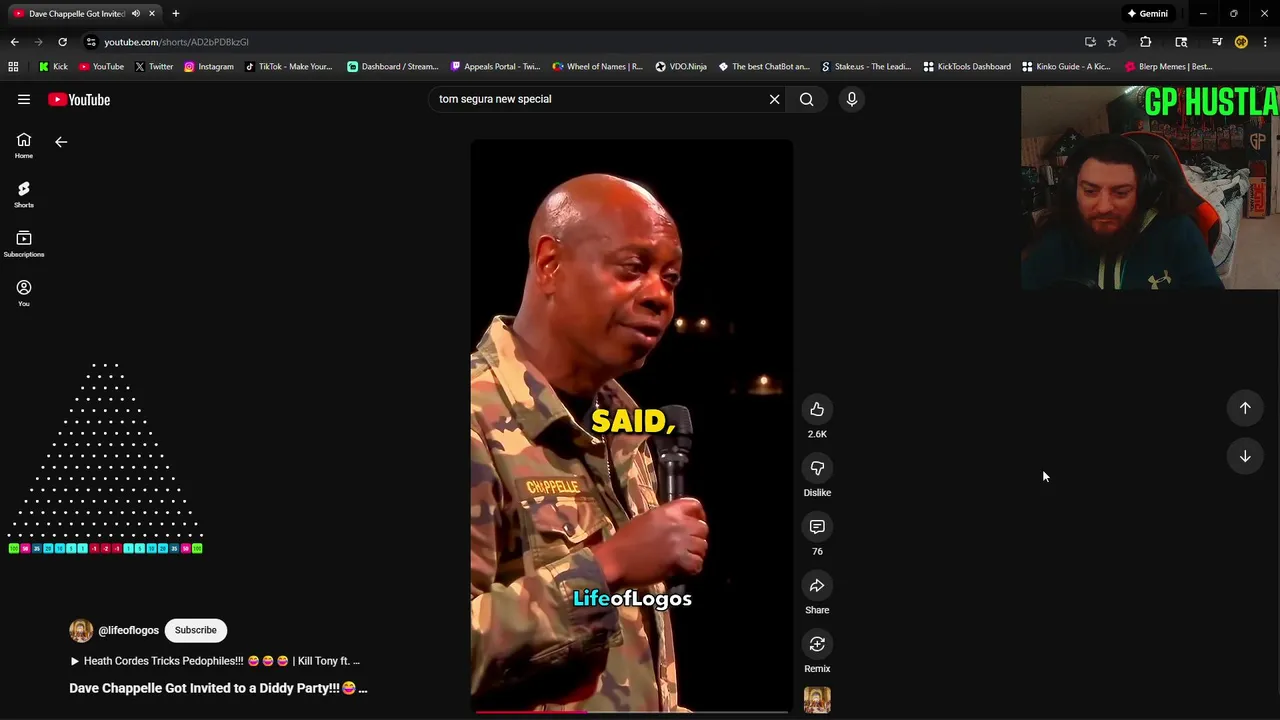The height and width of the screenshot is (720, 1280).
Task: Open the browser profile avatar
Action: (1241, 42)
